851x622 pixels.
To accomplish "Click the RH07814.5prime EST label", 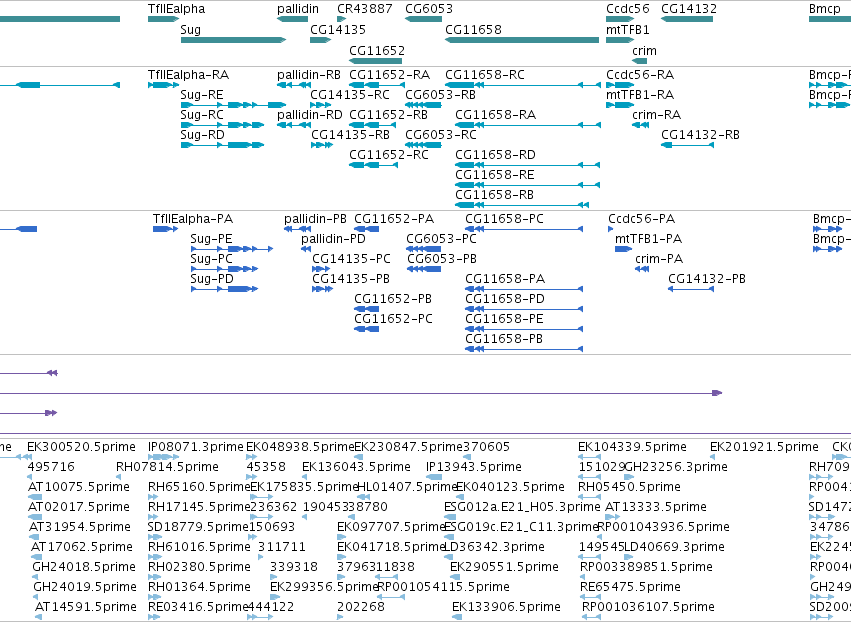I will click(x=167, y=467).
